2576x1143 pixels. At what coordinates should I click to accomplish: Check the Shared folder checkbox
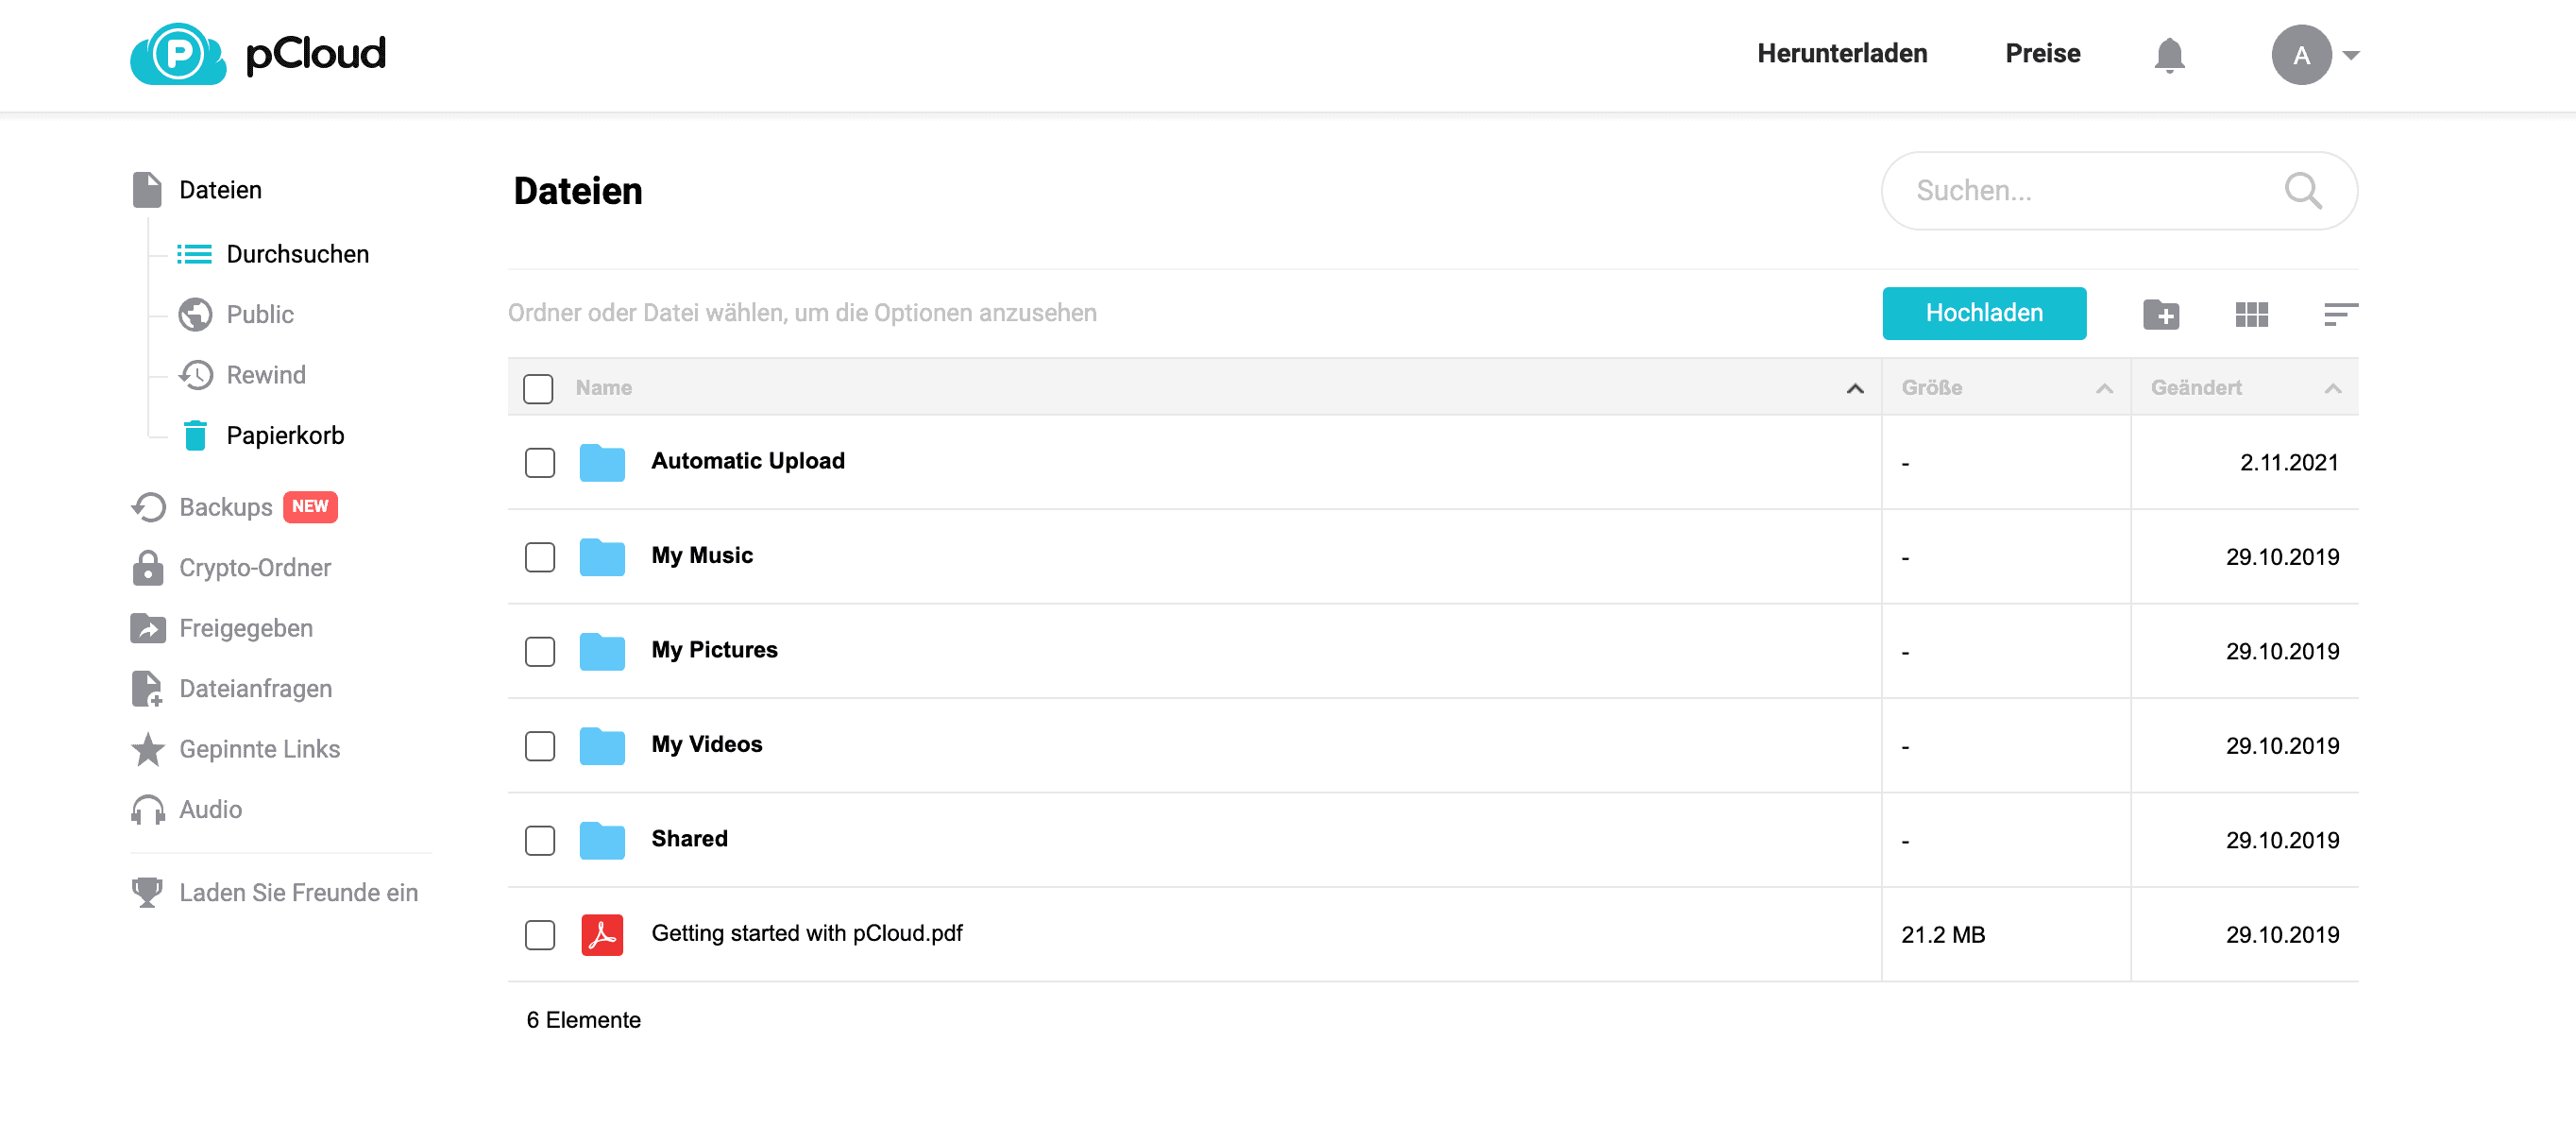540,840
